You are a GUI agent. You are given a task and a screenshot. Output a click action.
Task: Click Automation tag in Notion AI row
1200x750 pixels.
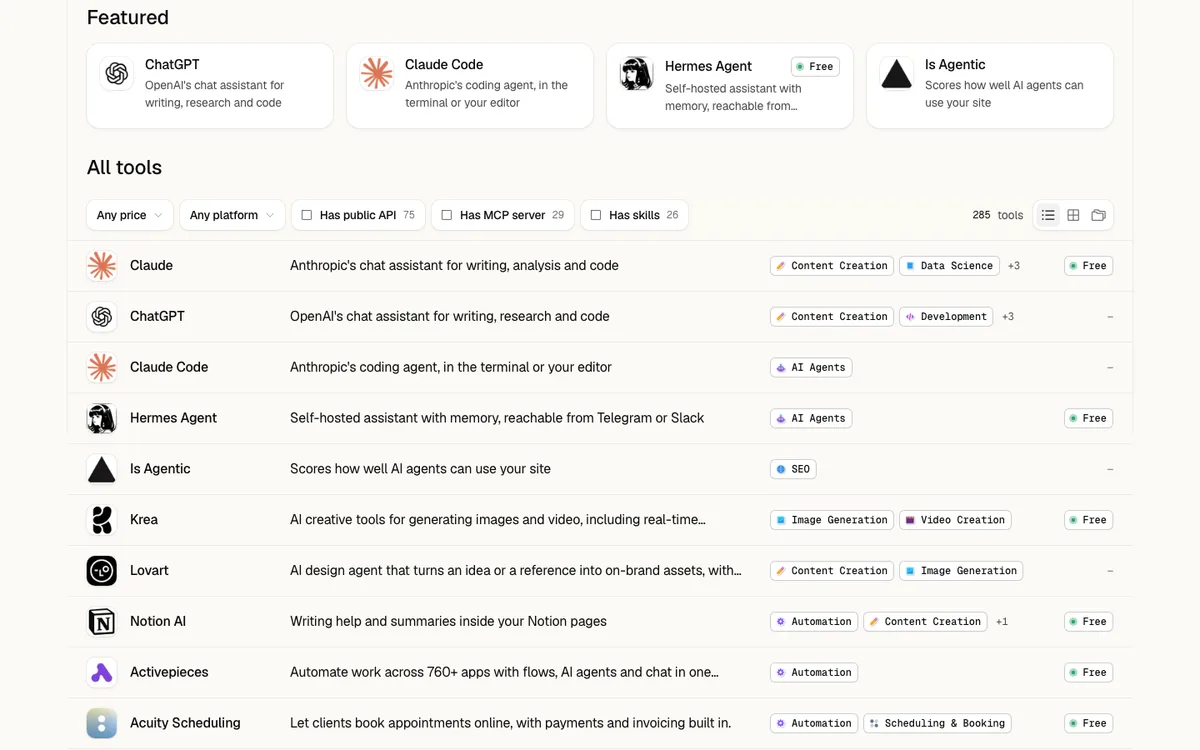point(814,622)
